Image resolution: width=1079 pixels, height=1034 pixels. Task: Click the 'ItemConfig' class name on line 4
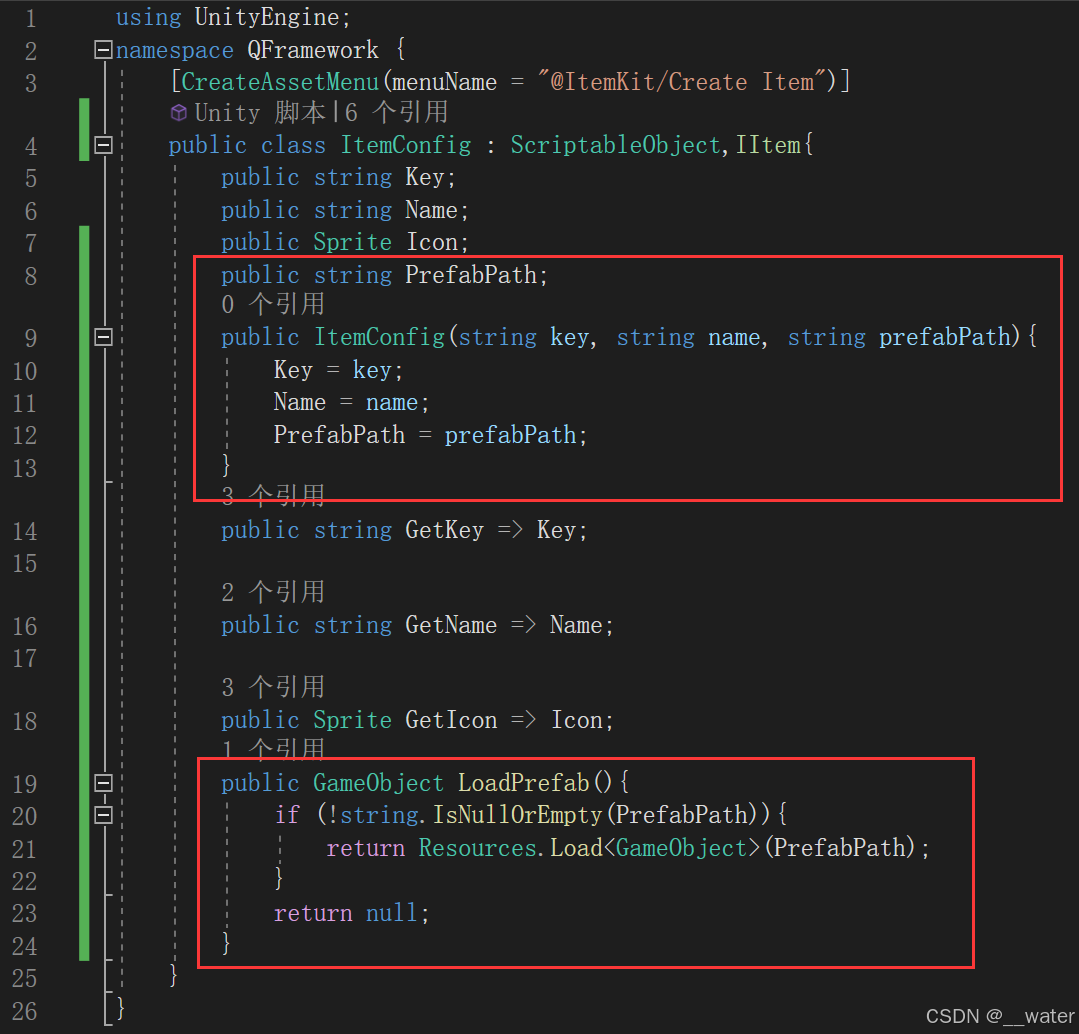[x=406, y=145]
